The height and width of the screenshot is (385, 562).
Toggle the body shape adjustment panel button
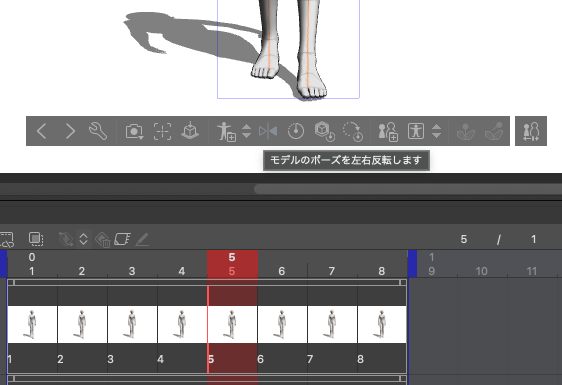coord(531,131)
